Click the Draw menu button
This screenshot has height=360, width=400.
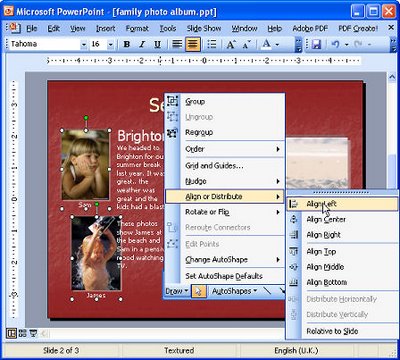tap(177, 291)
